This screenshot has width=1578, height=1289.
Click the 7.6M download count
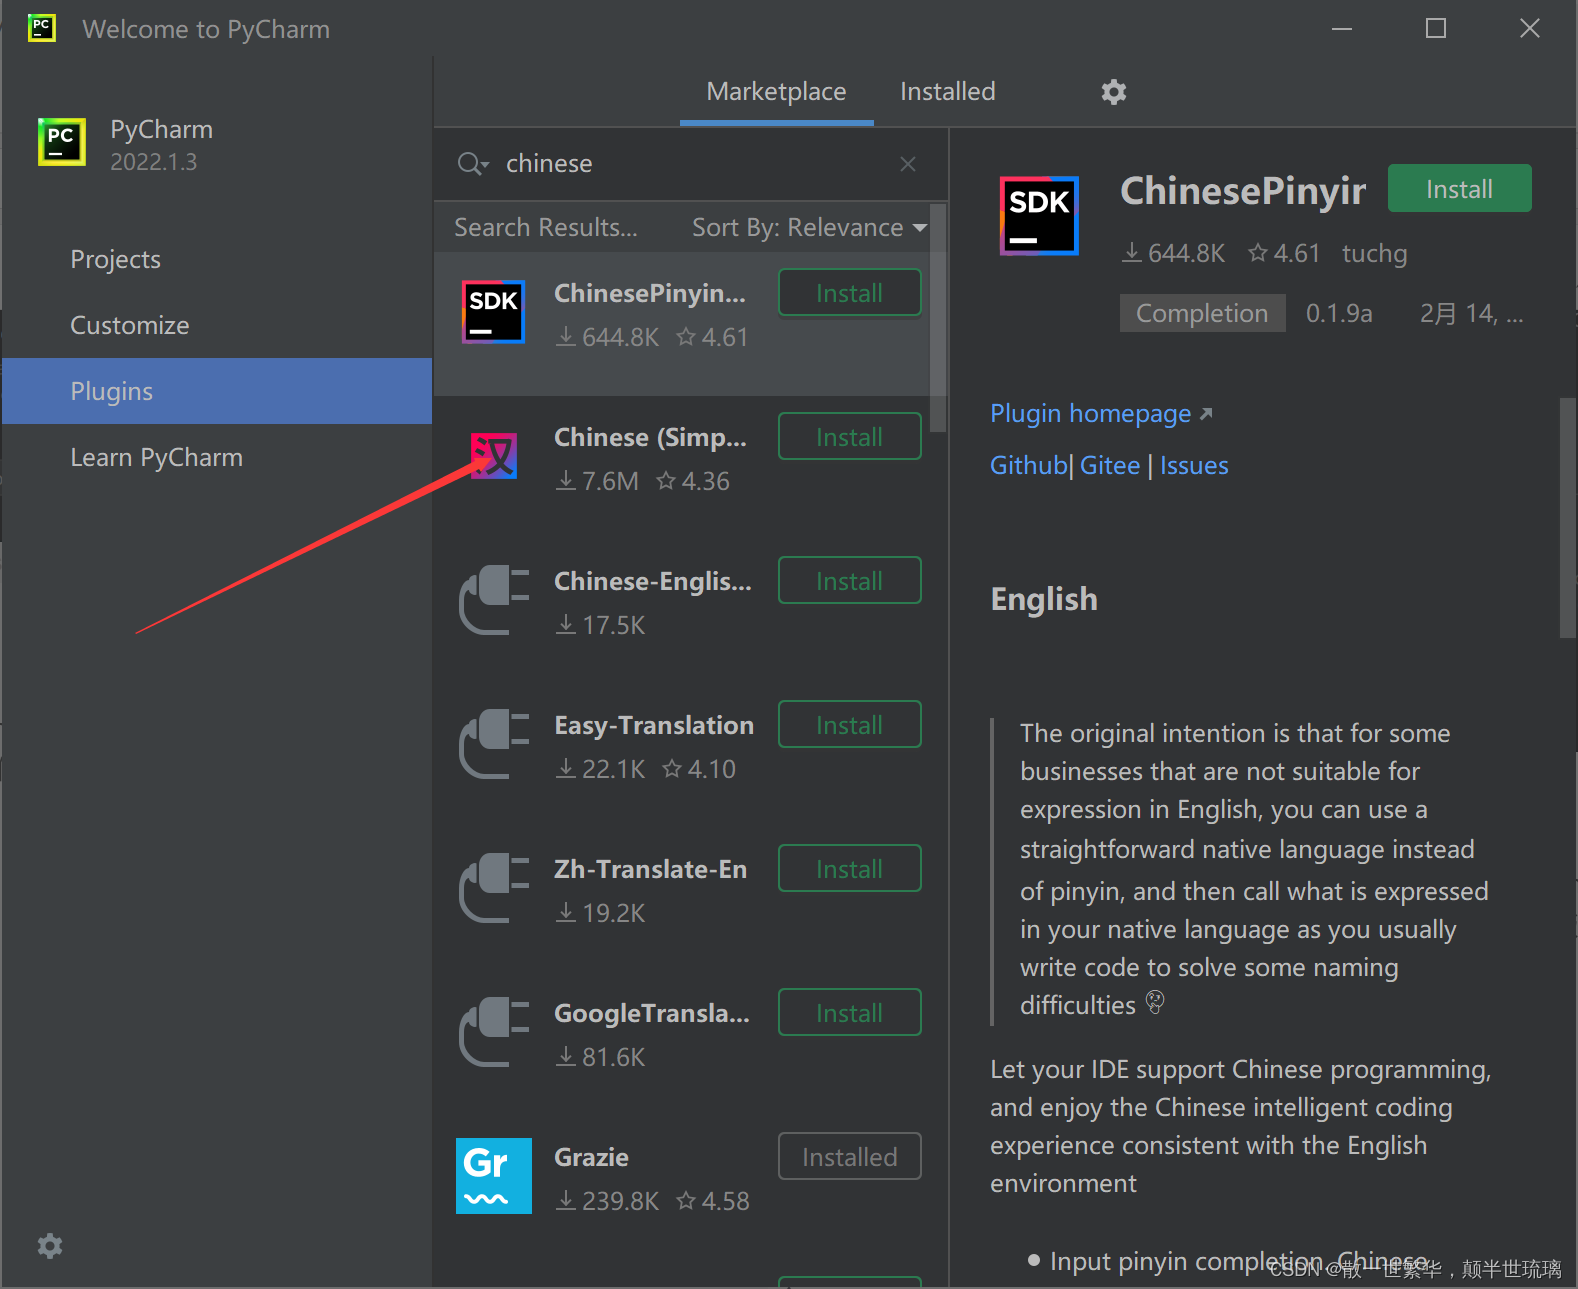pos(610,482)
